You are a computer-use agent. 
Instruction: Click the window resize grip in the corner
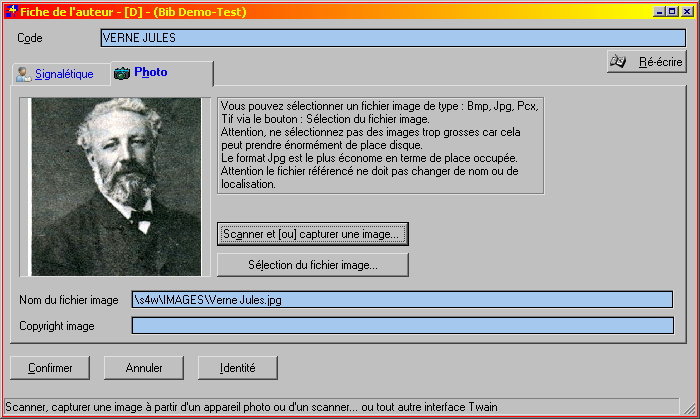coord(690,408)
